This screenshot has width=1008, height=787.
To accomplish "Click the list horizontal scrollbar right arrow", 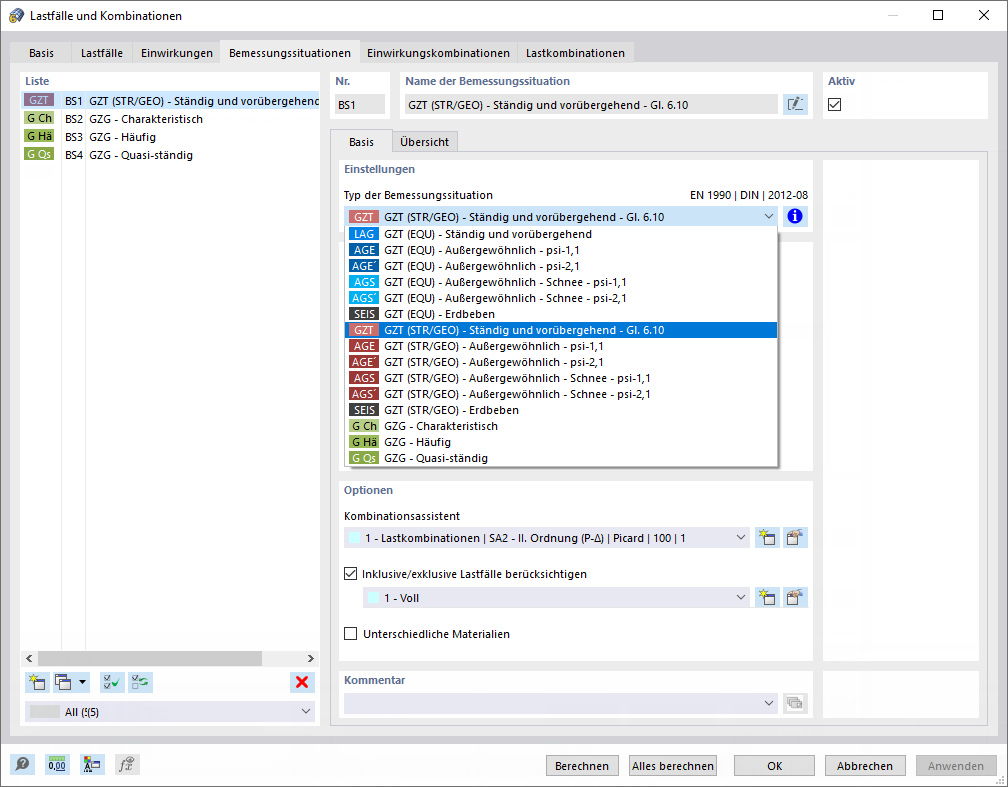I will point(310,658).
